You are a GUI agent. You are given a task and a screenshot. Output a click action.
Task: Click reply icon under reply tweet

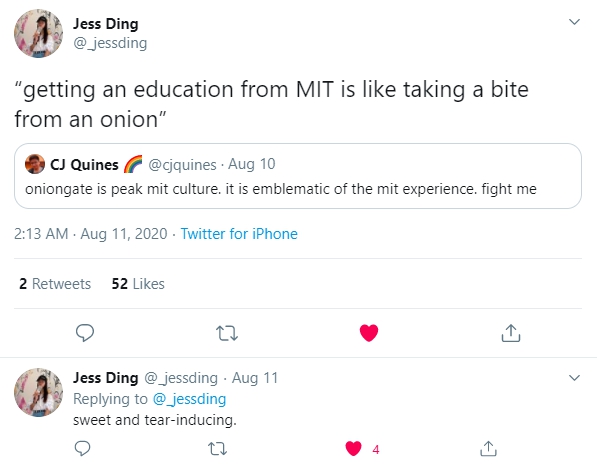[x=82, y=449]
